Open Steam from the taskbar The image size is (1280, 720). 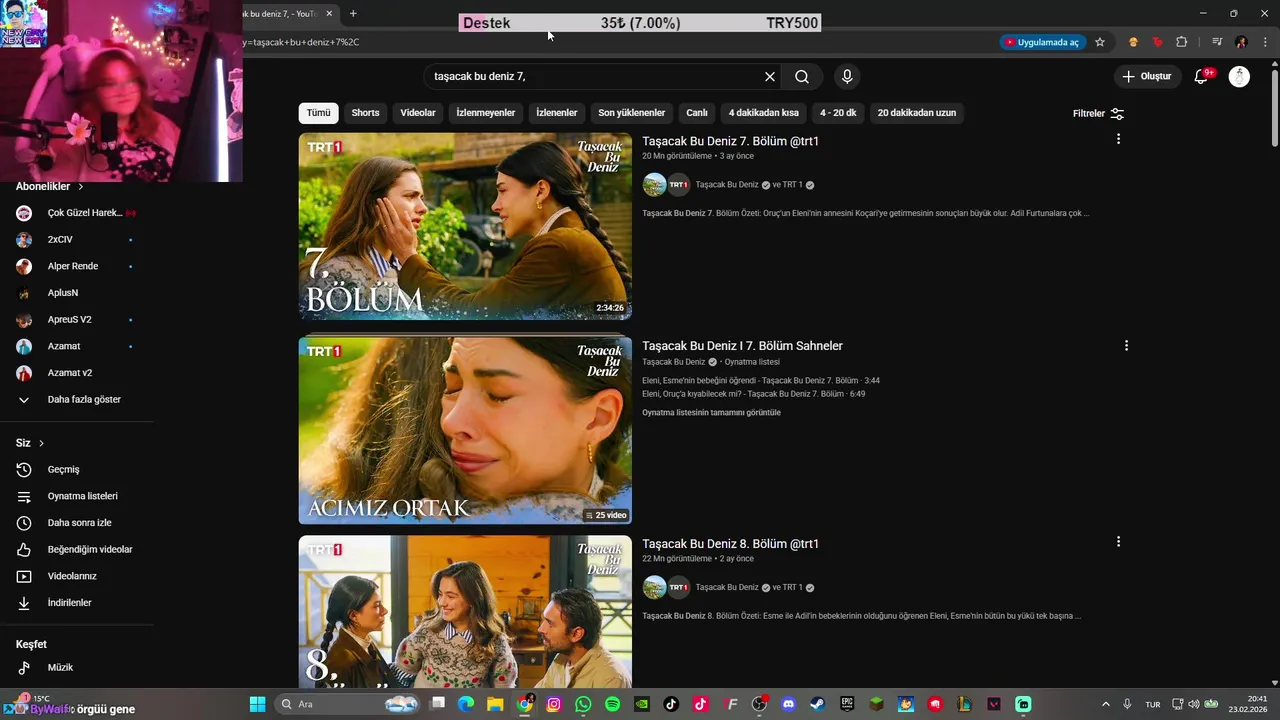[817, 704]
